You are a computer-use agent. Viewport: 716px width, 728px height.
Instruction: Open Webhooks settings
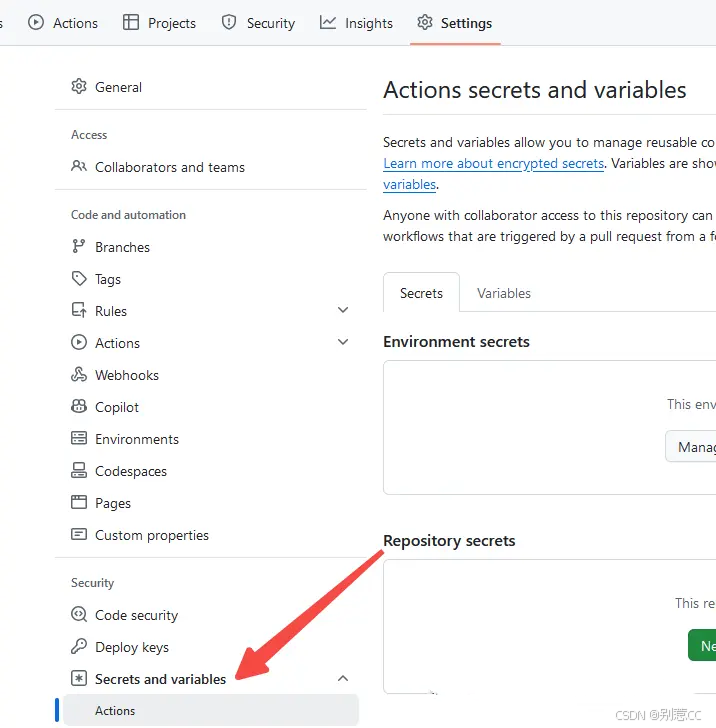tap(211, 375)
